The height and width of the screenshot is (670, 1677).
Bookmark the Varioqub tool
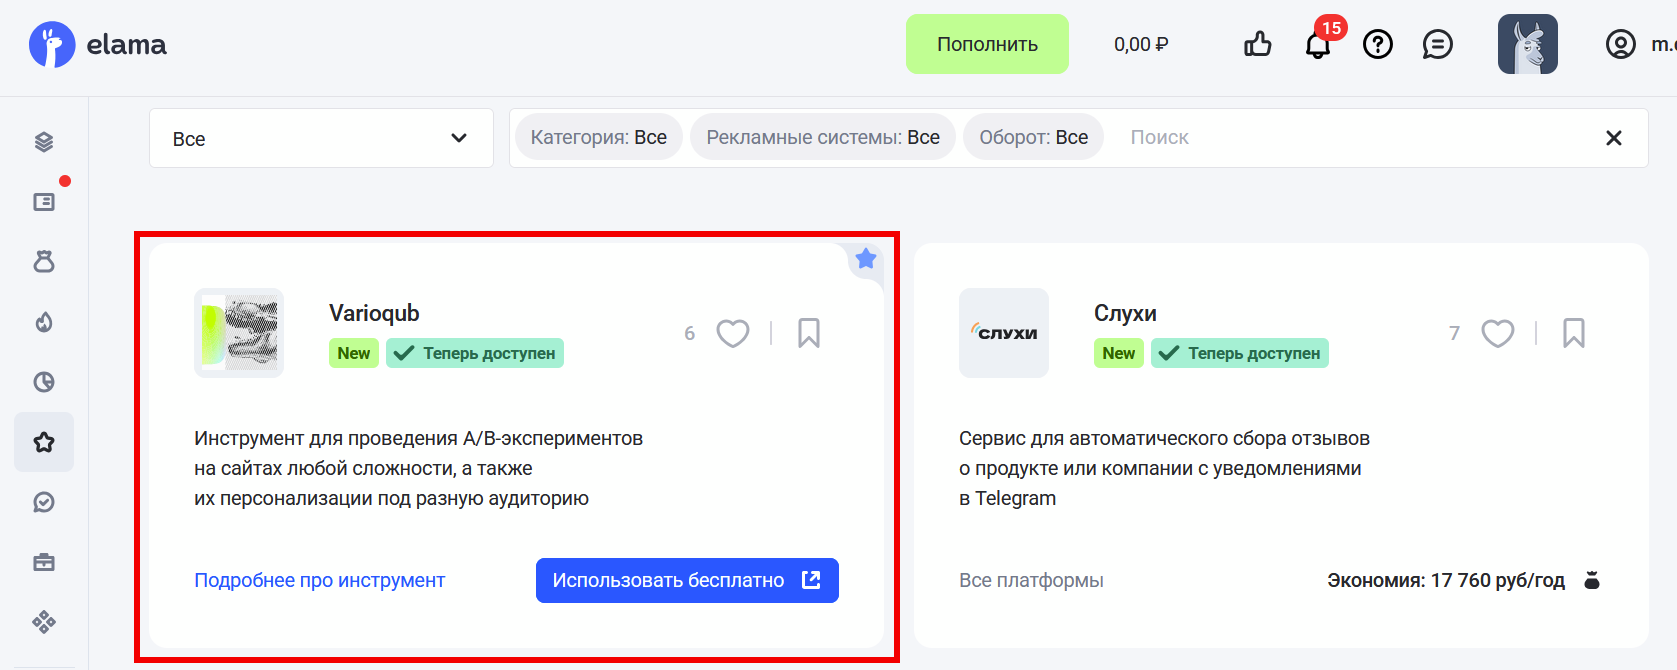[809, 333]
